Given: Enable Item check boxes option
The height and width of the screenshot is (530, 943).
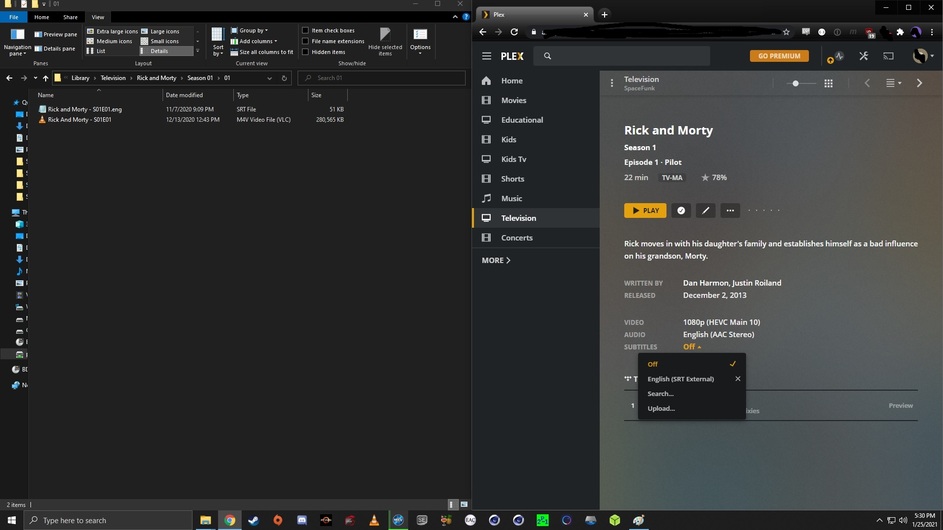Looking at the screenshot, I should (x=306, y=30).
